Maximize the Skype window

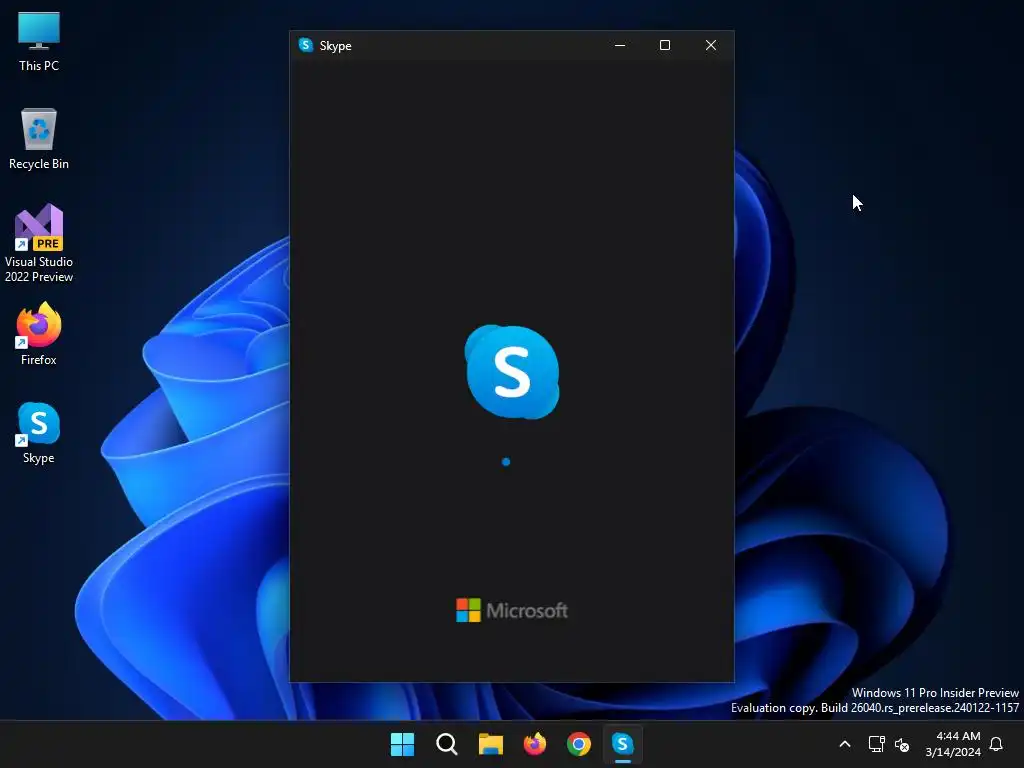[665, 45]
